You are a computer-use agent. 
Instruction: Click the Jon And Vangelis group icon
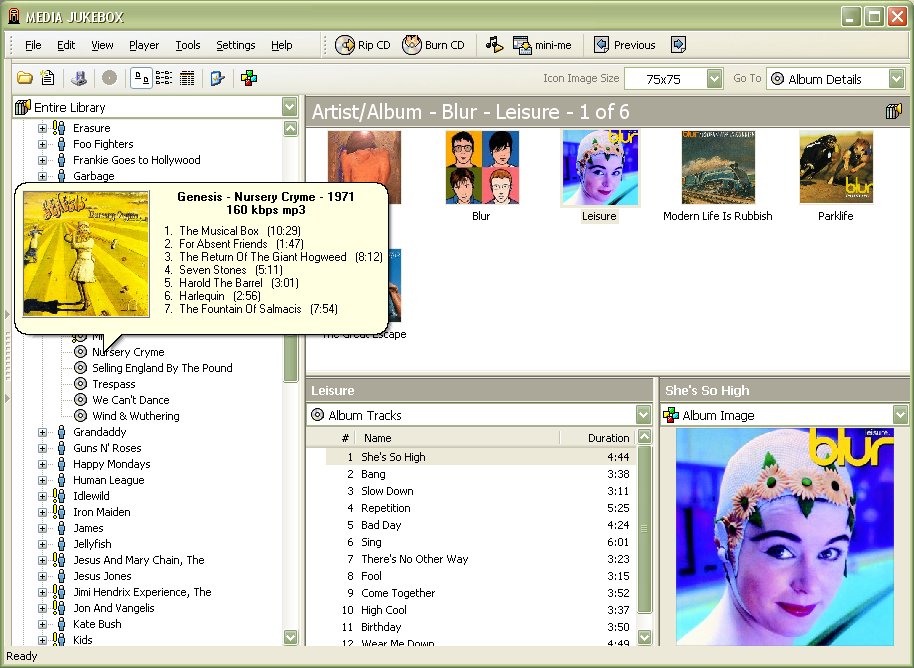pos(59,608)
